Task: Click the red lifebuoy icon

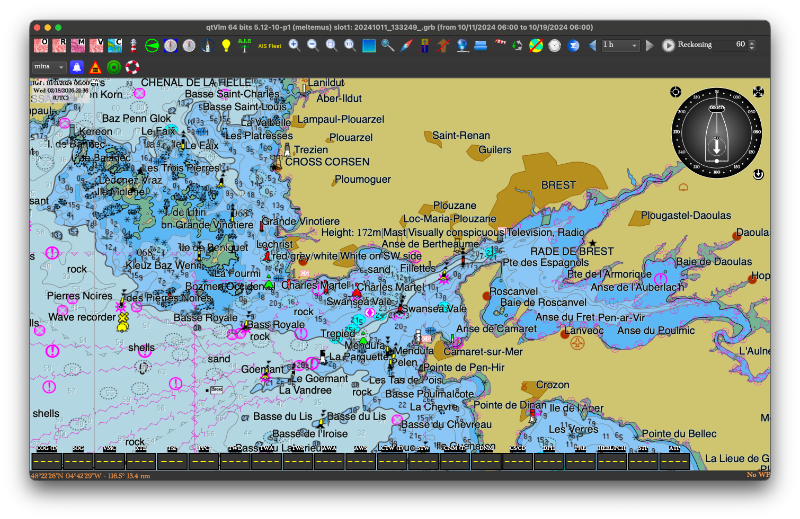Action: pyautogui.click(x=131, y=67)
